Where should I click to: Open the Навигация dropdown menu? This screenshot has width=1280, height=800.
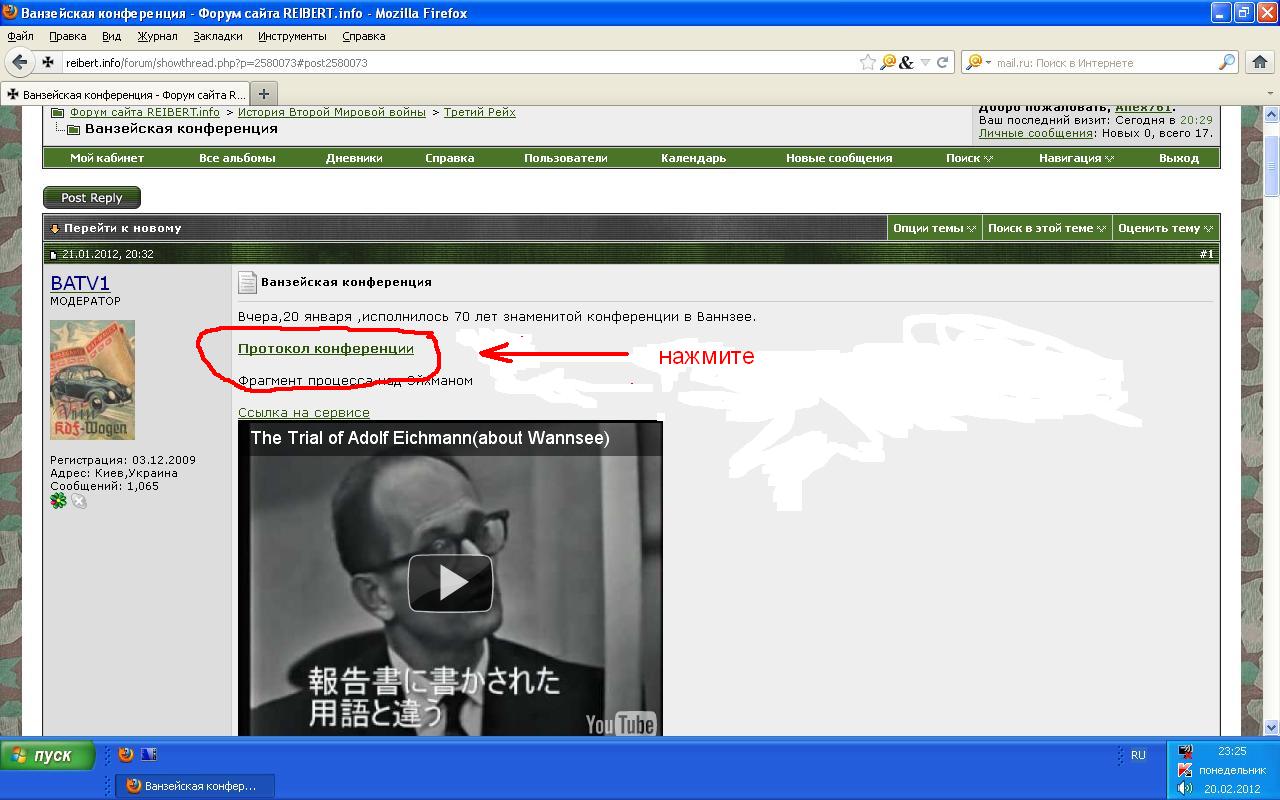tap(1075, 158)
